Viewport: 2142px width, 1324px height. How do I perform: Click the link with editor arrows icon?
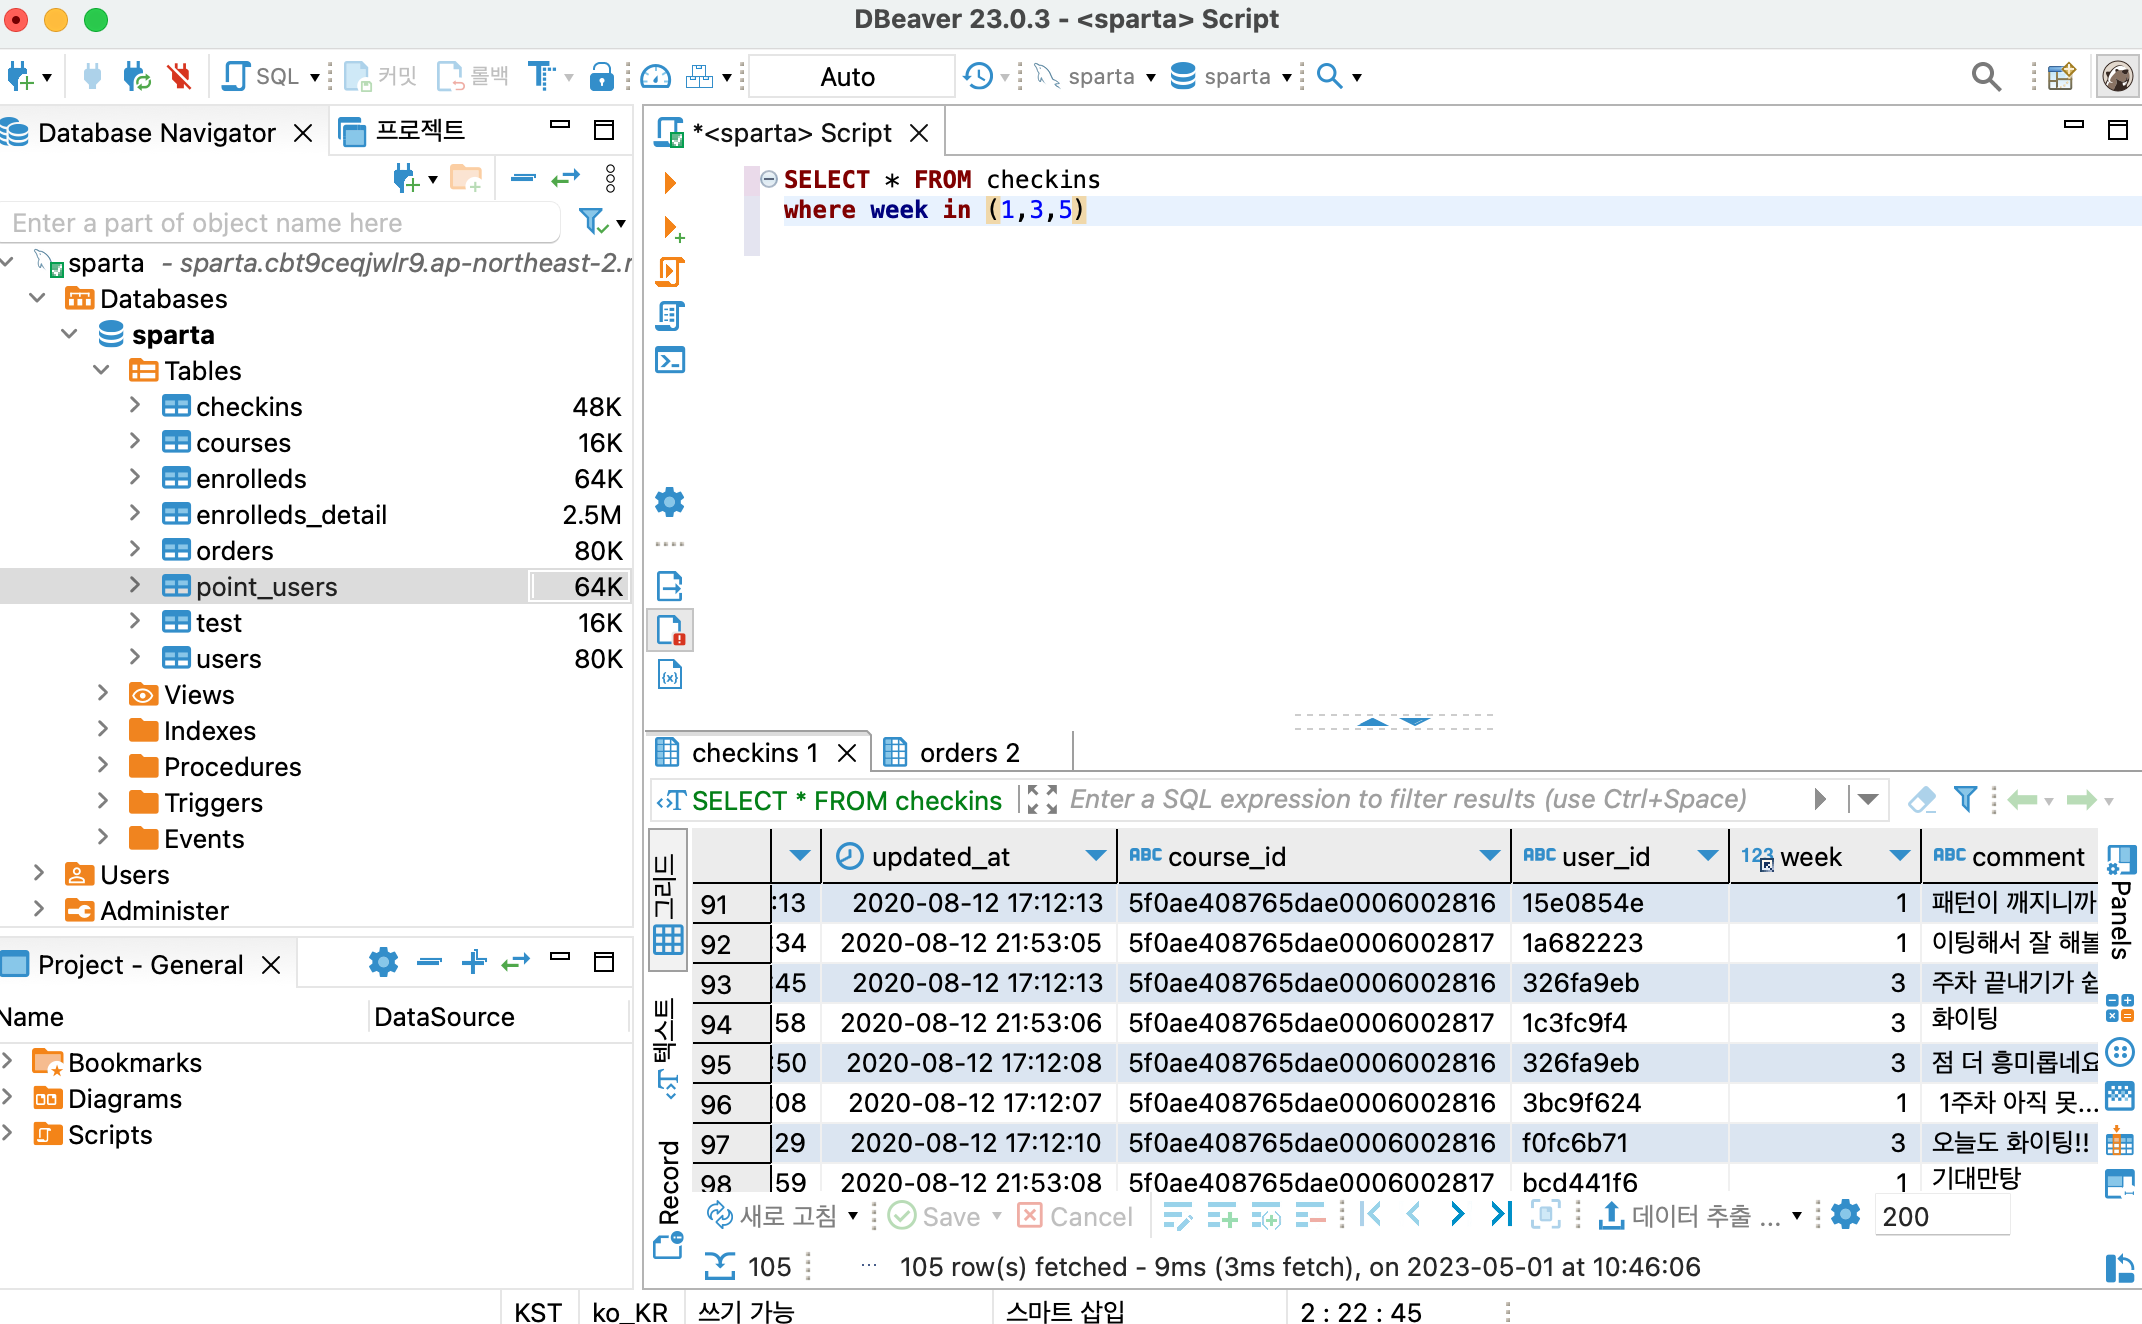[x=565, y=179]
